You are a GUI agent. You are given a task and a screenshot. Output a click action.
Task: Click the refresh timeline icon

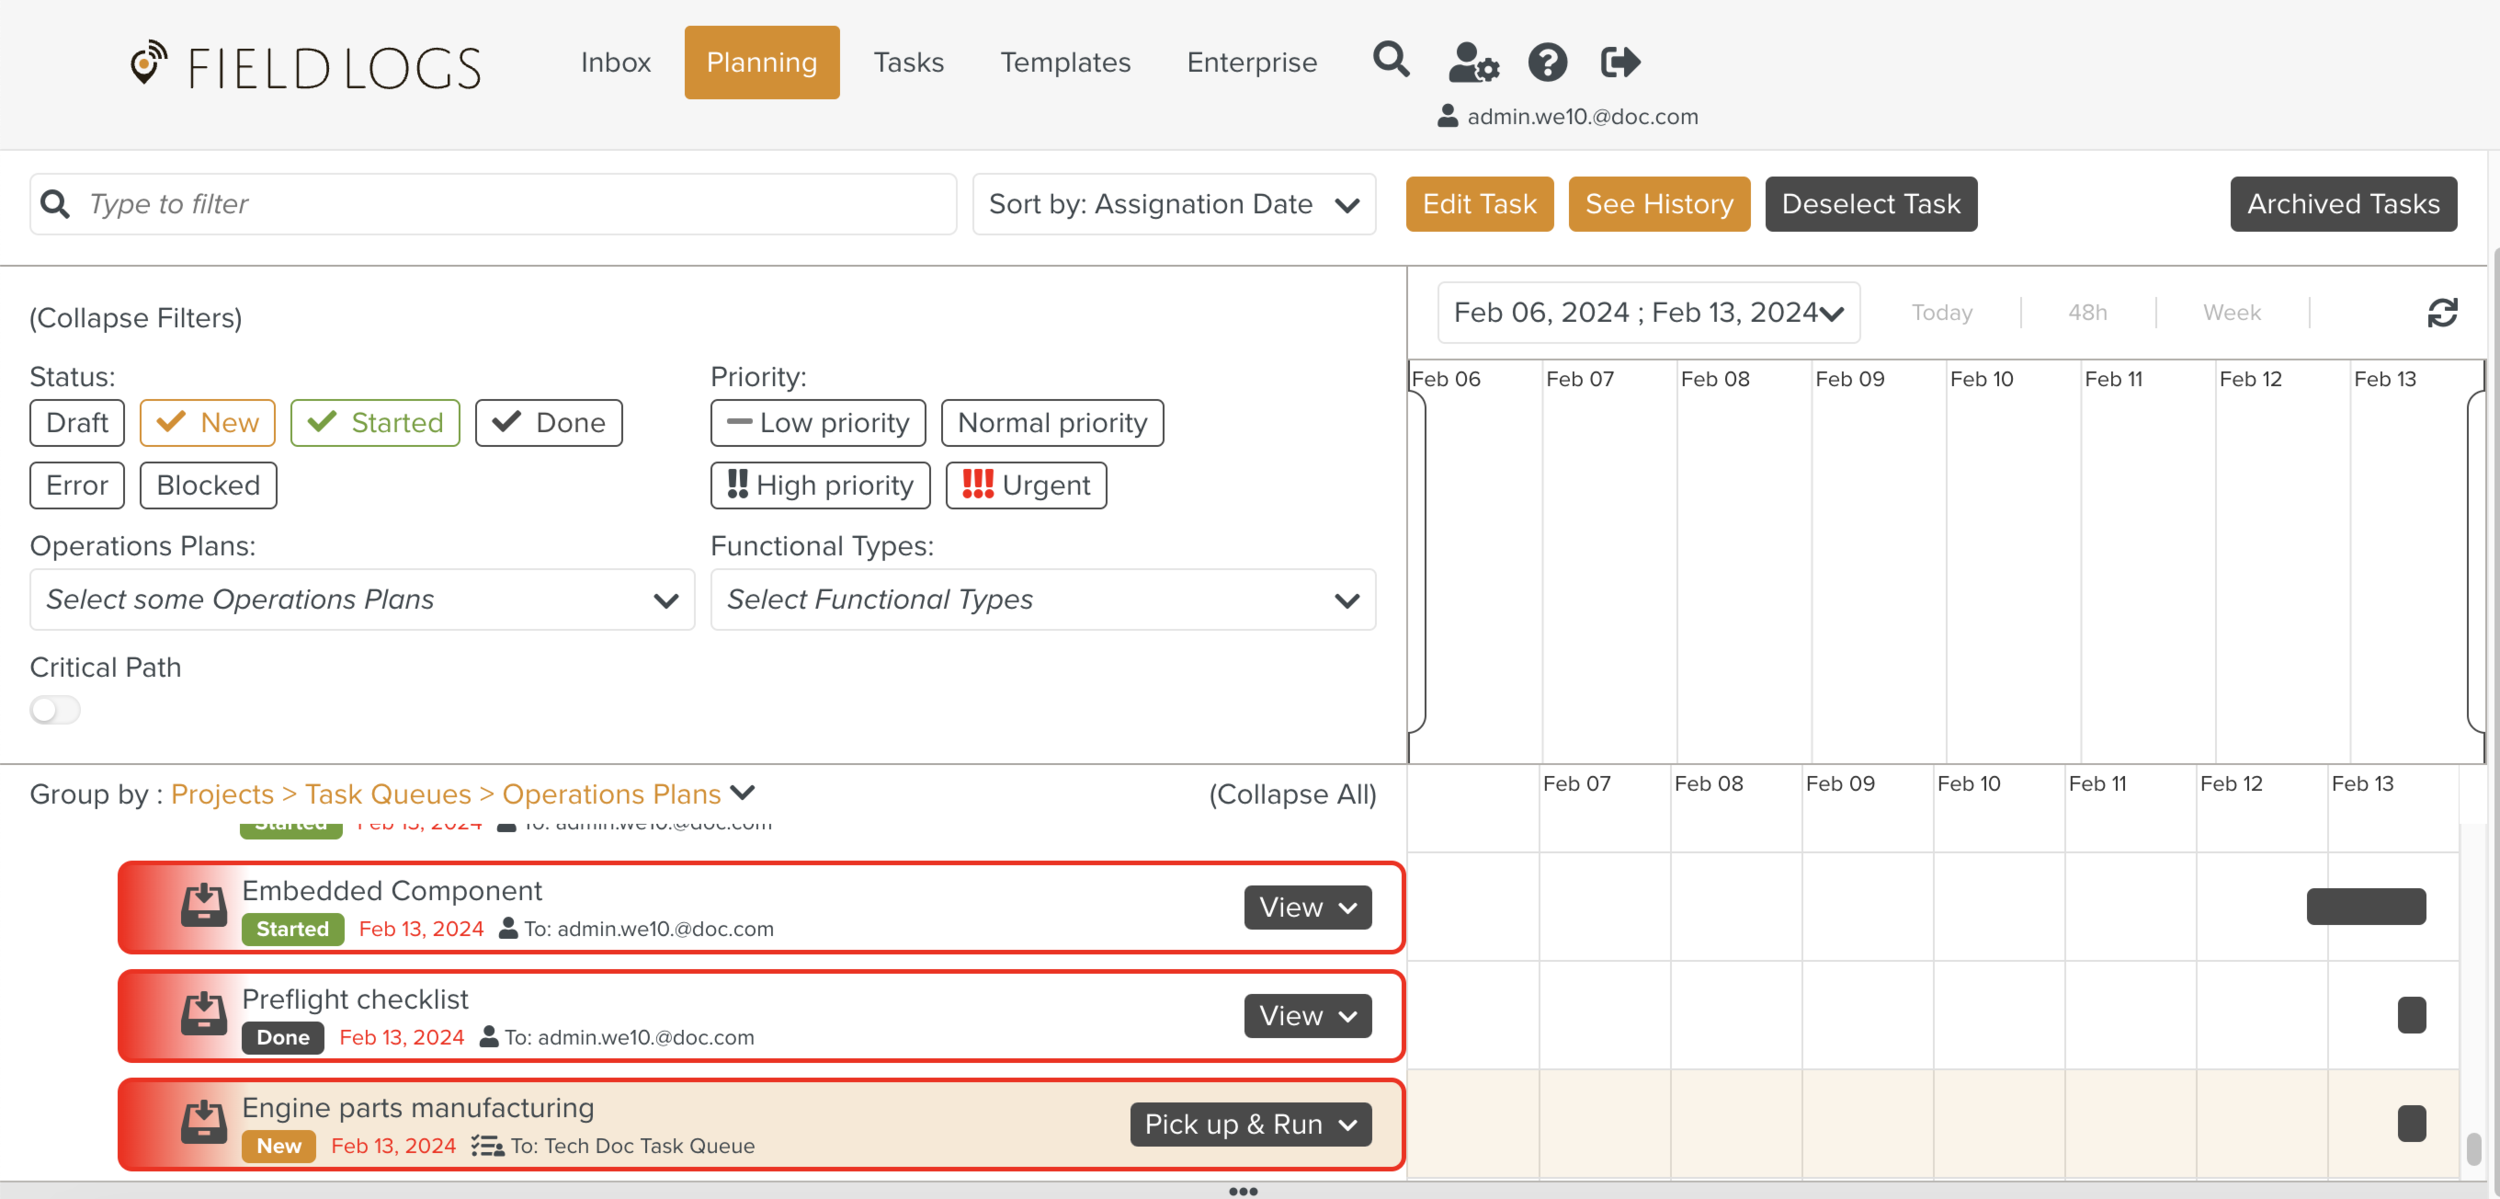[2442, 313]
